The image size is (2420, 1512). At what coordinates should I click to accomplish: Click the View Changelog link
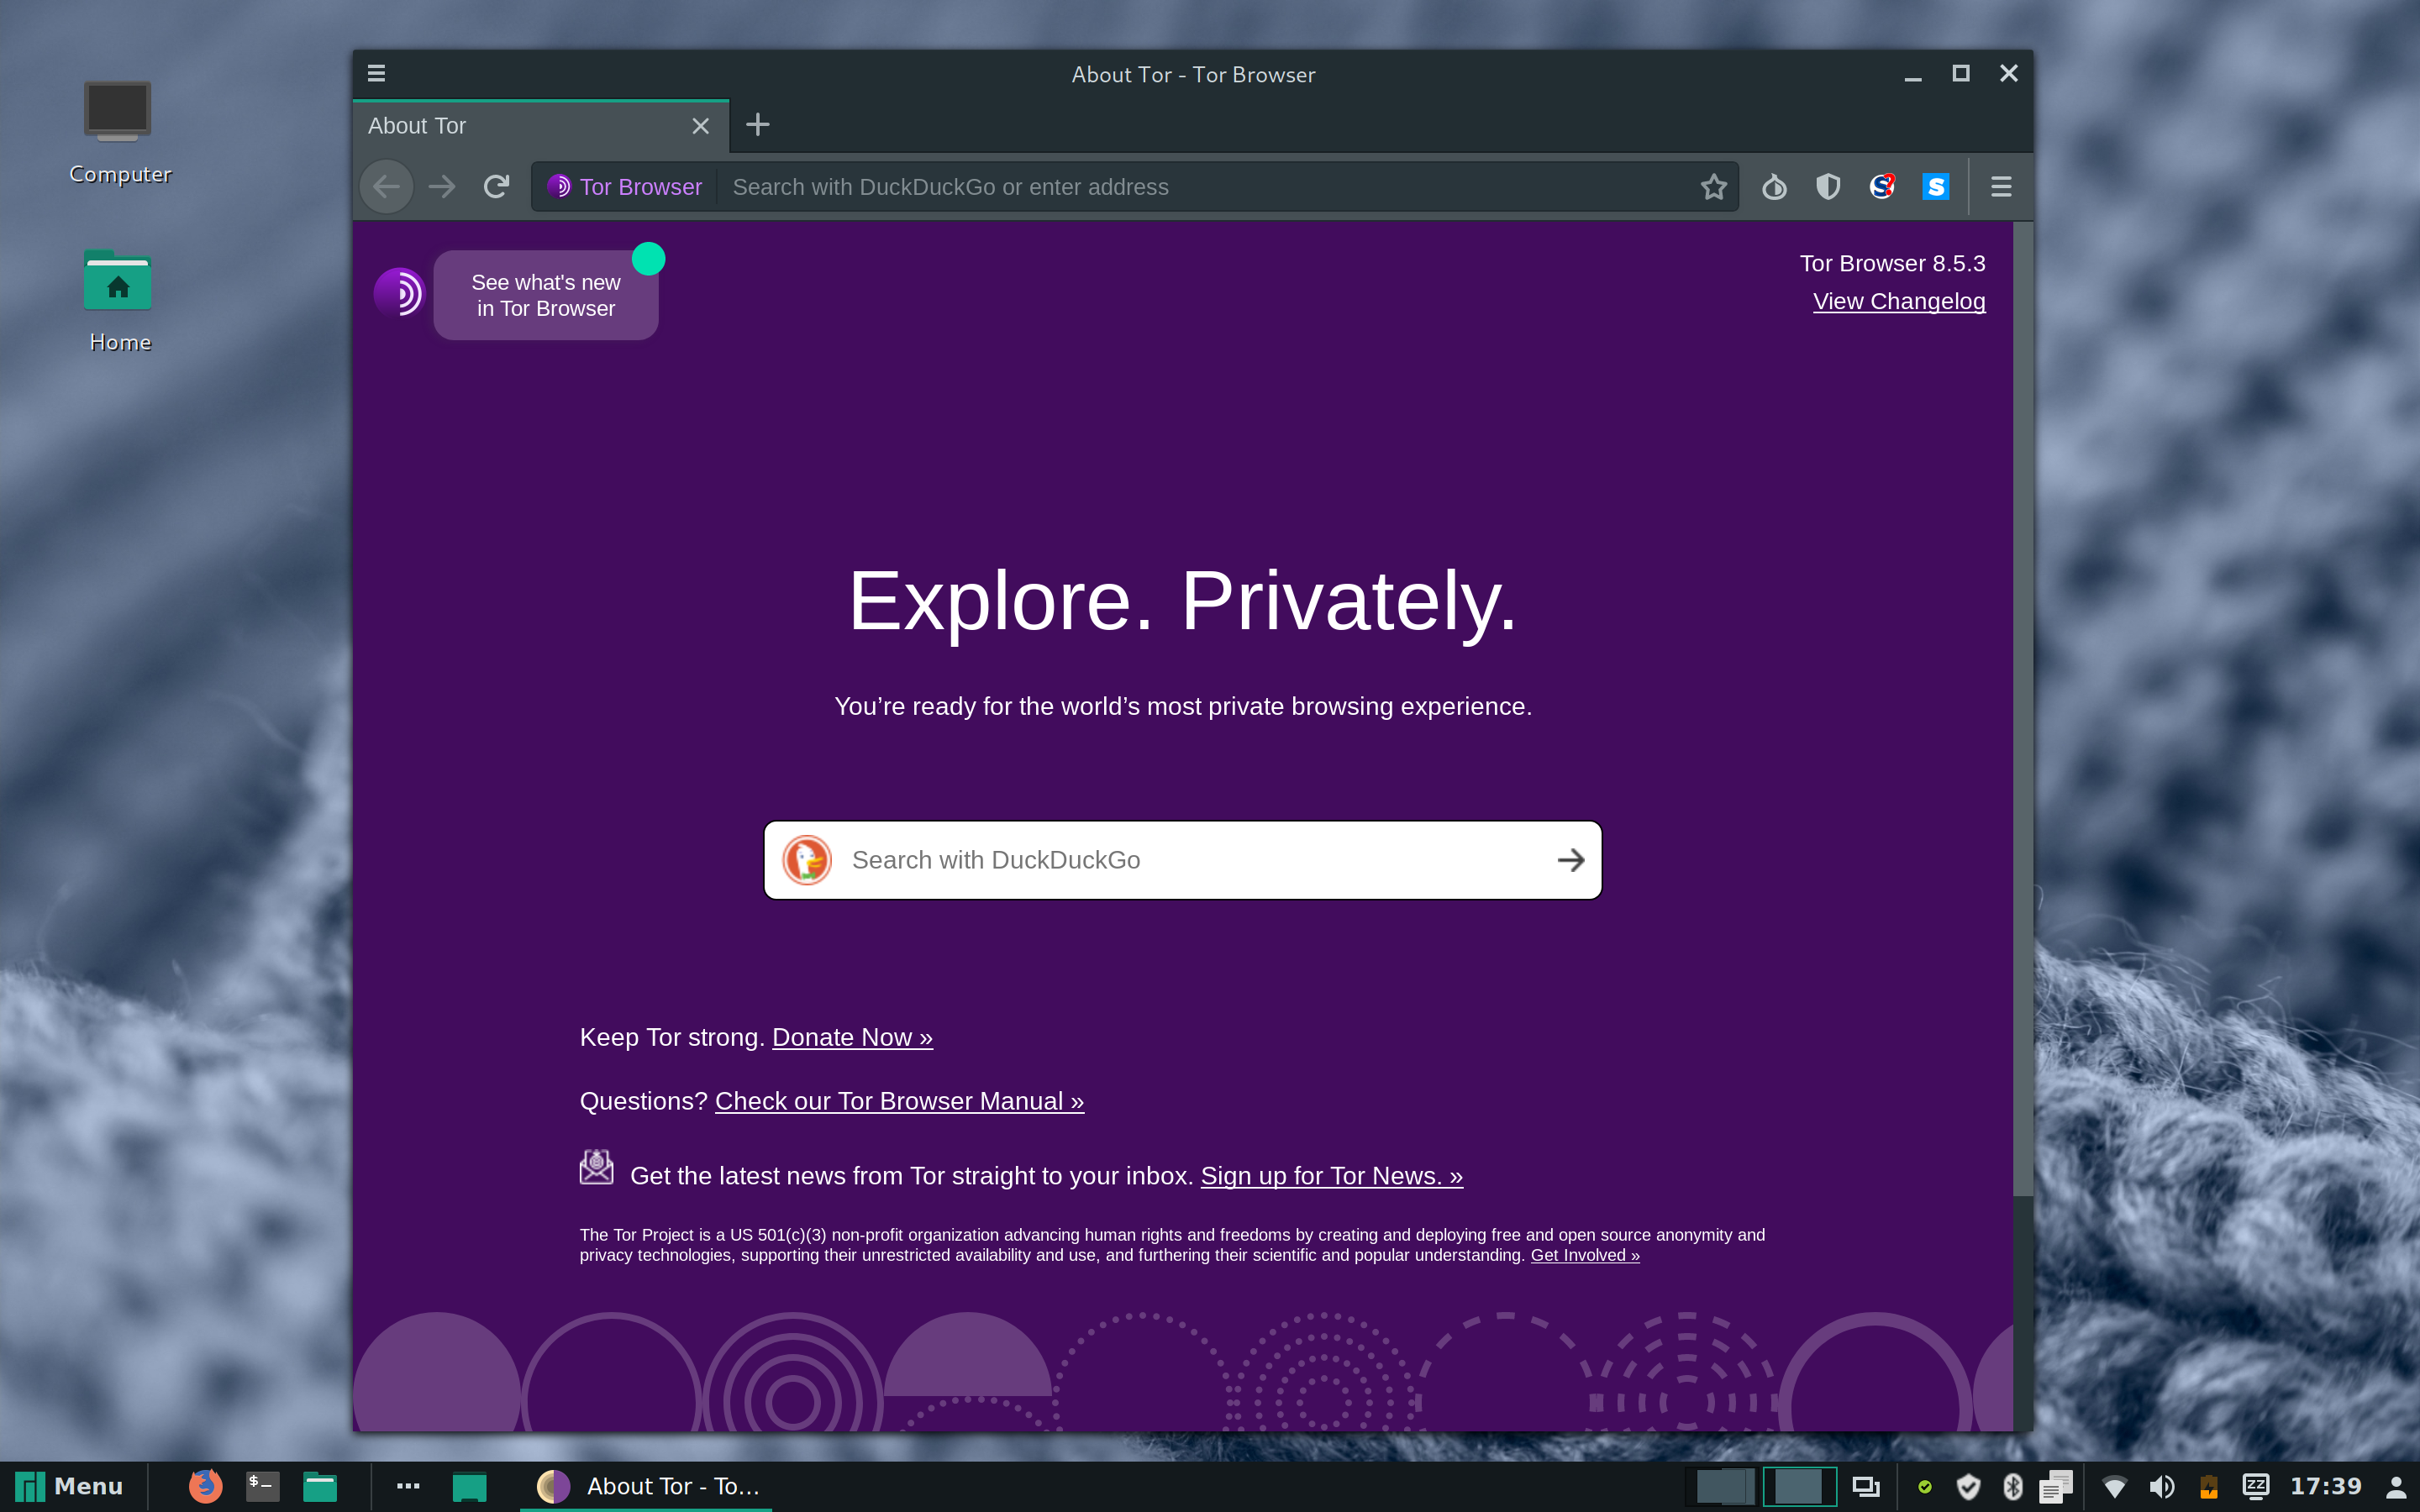click(x=1899, y=301)
